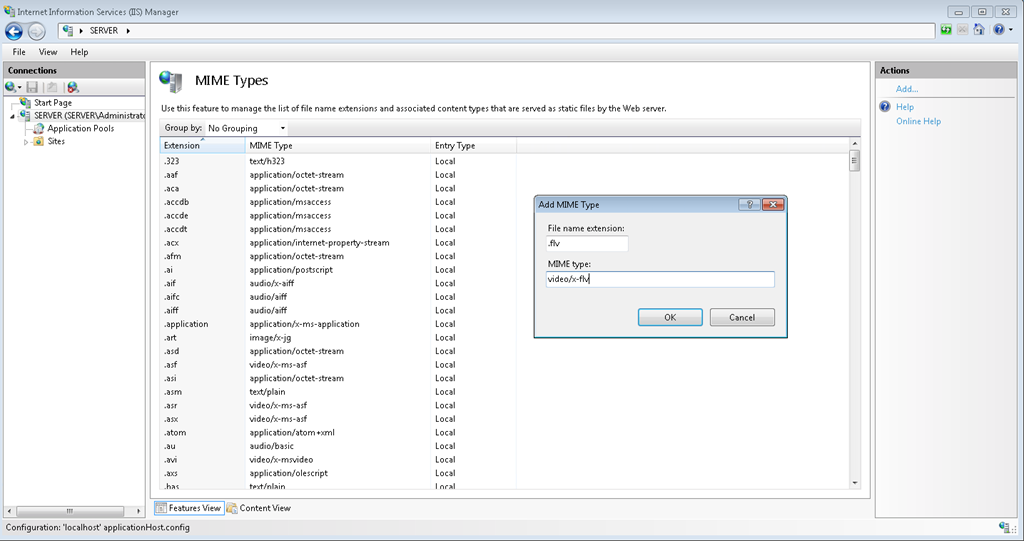The image size is (1024, 541).
Task: Click the server icon in the address bar
Action: pyautogui.click(x=68, y=31)
